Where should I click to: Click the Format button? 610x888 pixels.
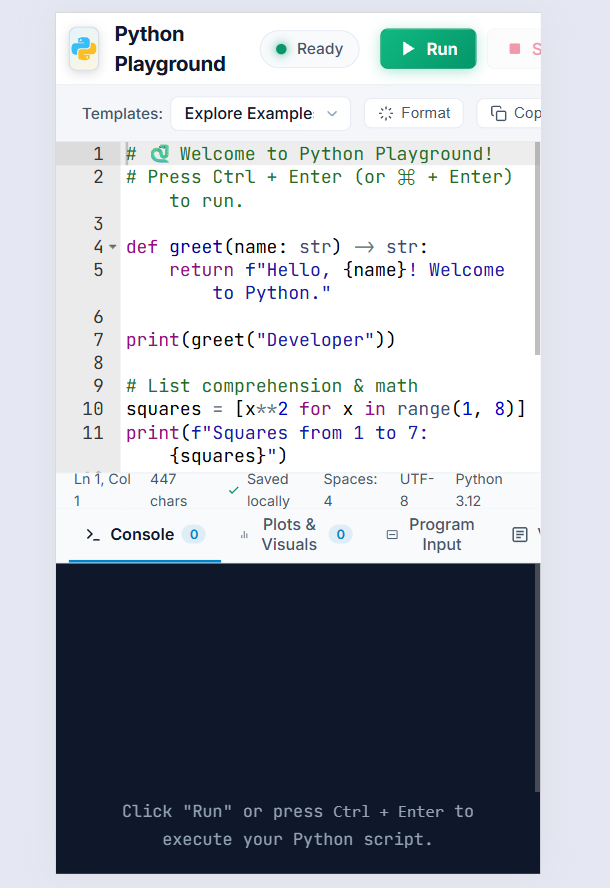click(413, 113)
